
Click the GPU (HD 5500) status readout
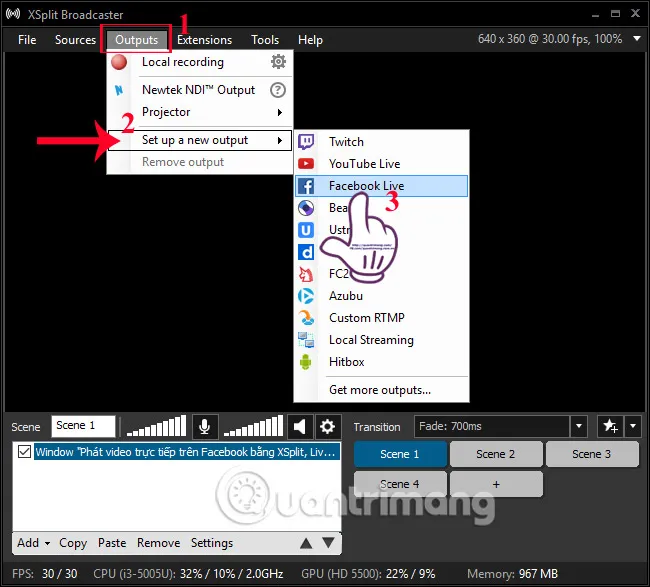coord(368,574)
